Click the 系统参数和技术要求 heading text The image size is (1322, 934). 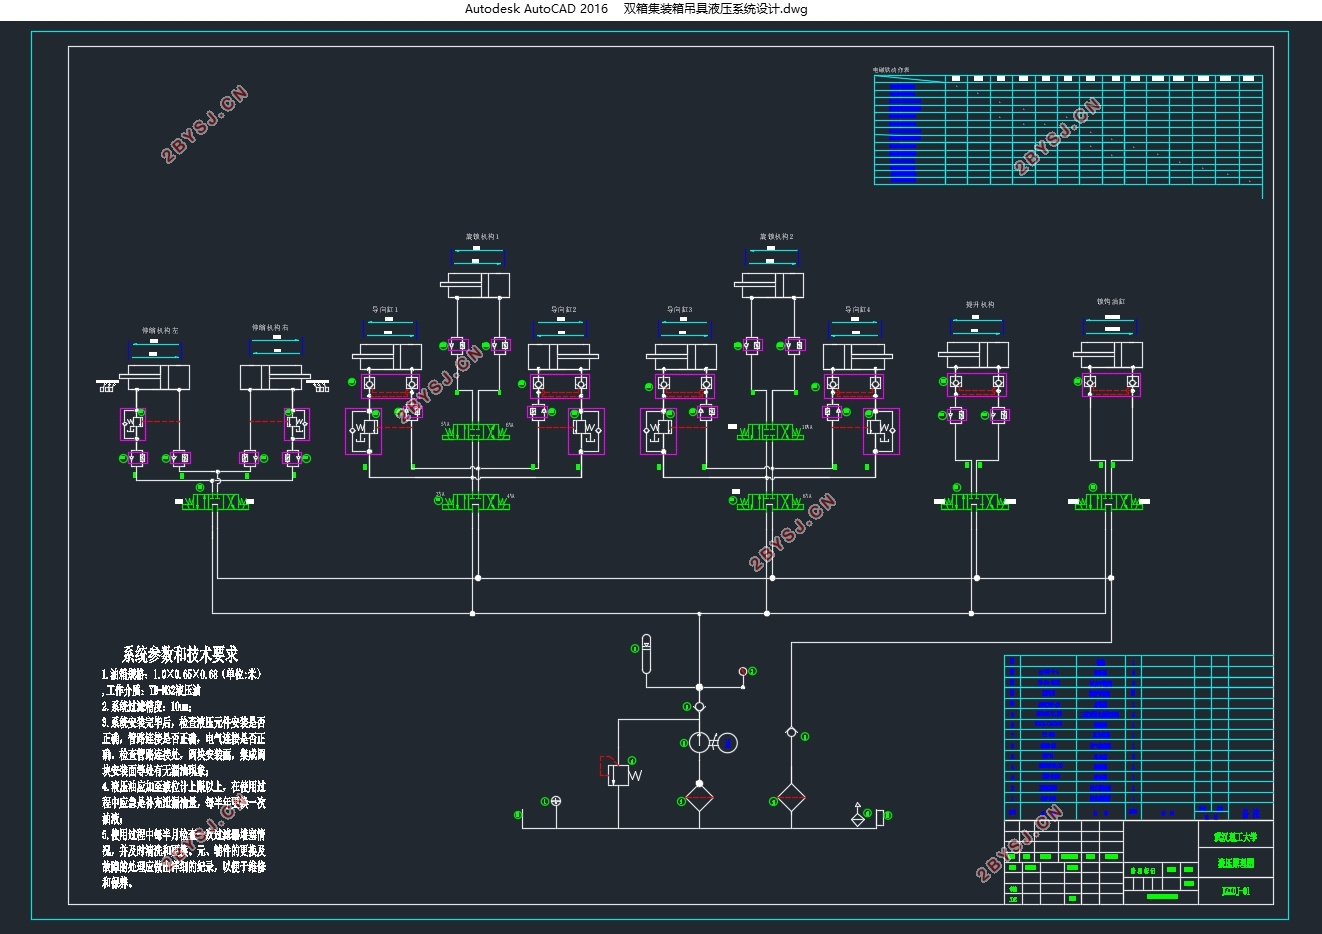click(180, 655)
